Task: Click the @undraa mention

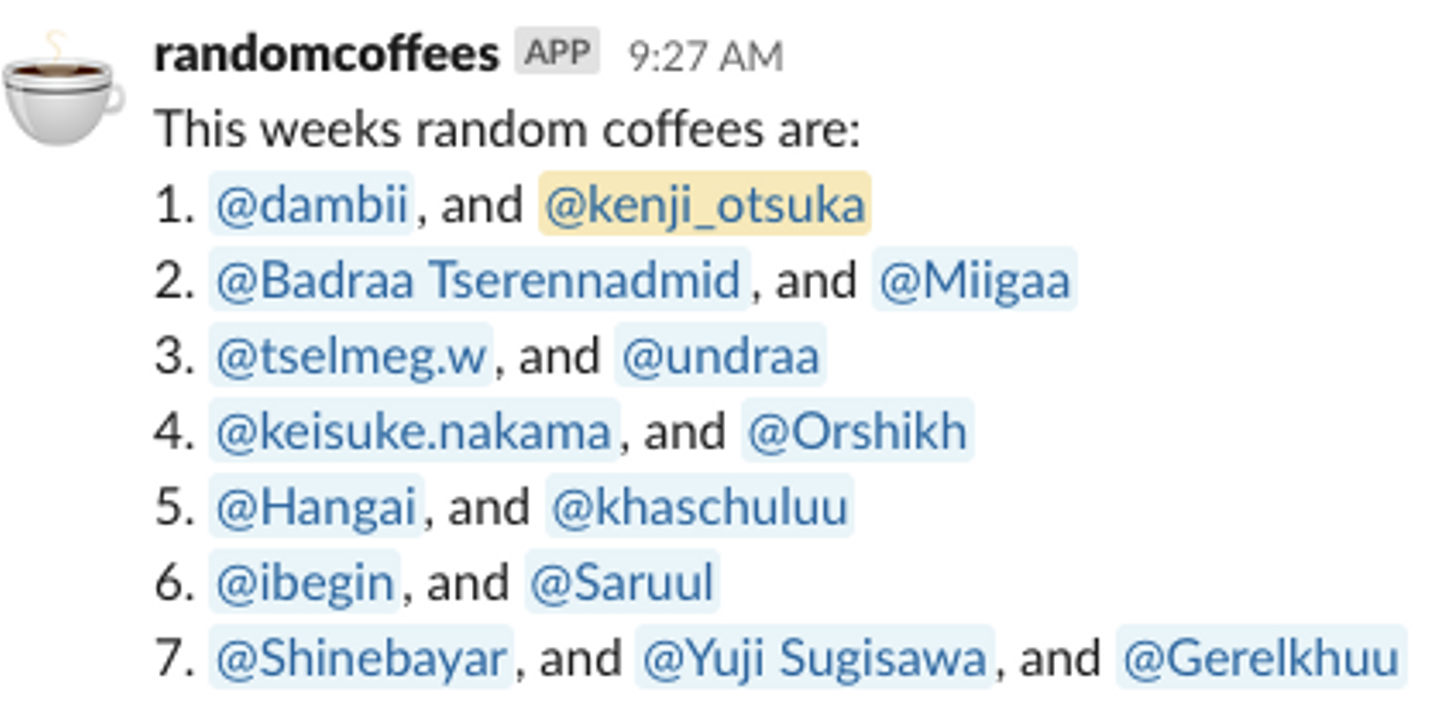Action: pos(720,356)
